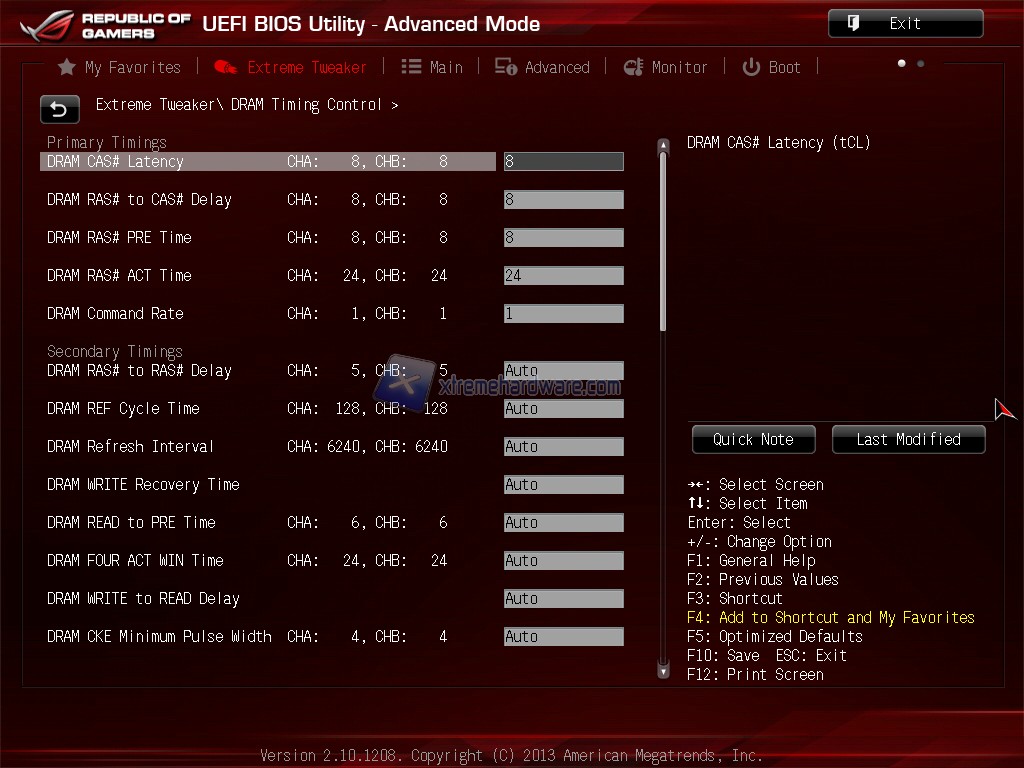Click the Monitor gauge icon
This screenshot has height=768, width=1024.
[x=633, y=67]
